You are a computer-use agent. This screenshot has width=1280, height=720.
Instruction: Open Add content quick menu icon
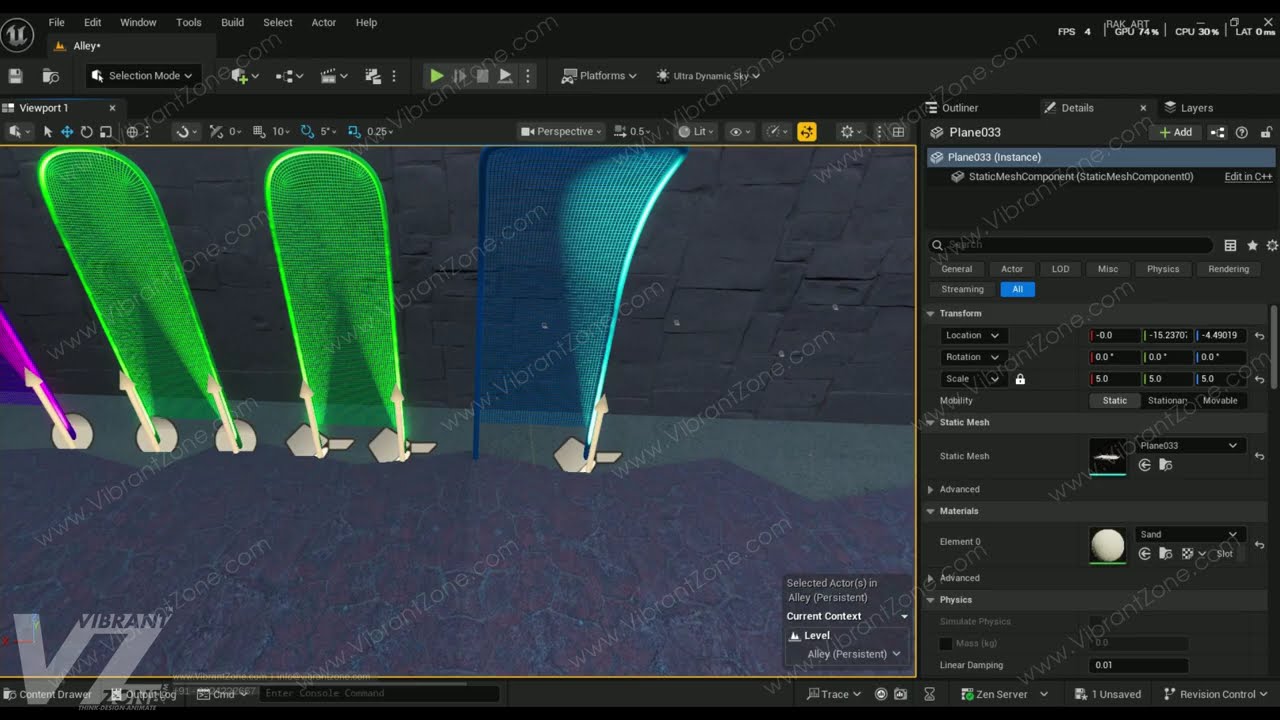244,75
